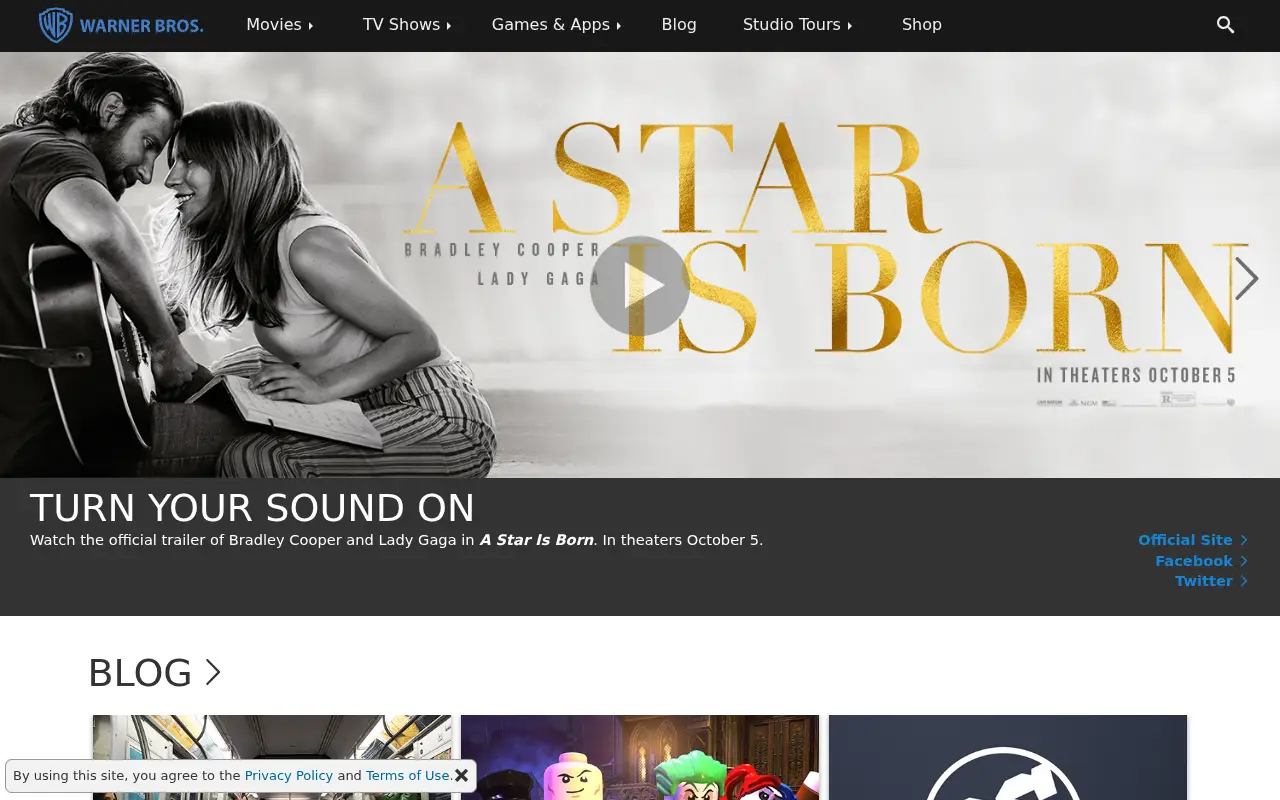Viewport: 1280px width, 800px height.
Task: Play the A Star Is Born trailer
Action: [x=640, y=286]
